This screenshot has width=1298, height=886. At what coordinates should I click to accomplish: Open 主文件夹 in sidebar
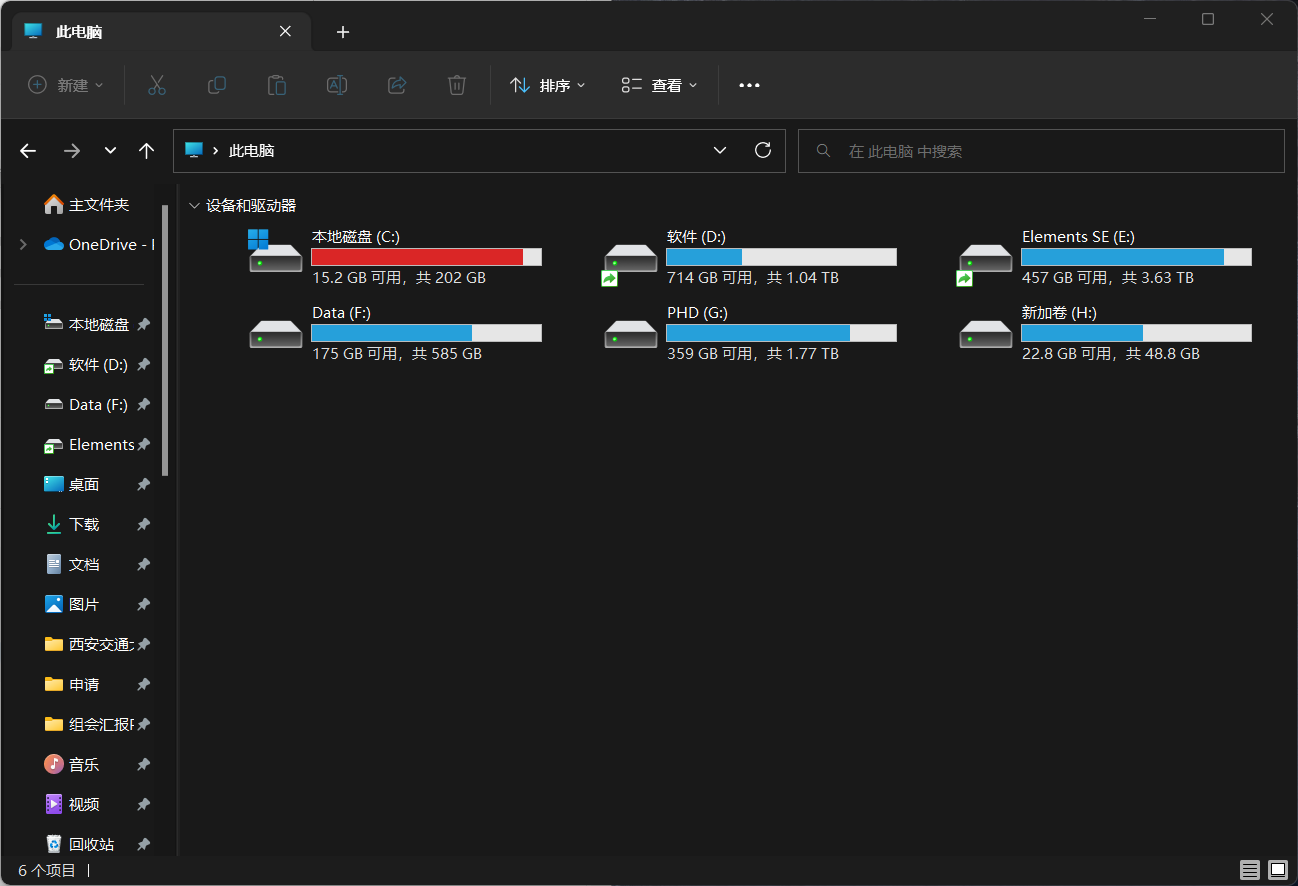tap(87, 204)
